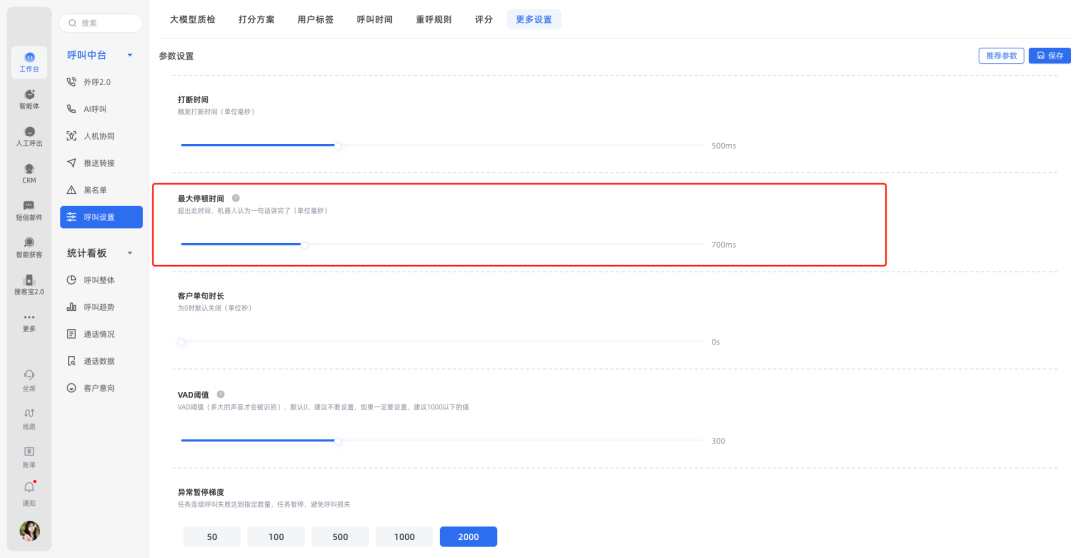Switch to the 打分方案 tab
Viewport: 1080px width, 558px height.
[x=256, y=19]
